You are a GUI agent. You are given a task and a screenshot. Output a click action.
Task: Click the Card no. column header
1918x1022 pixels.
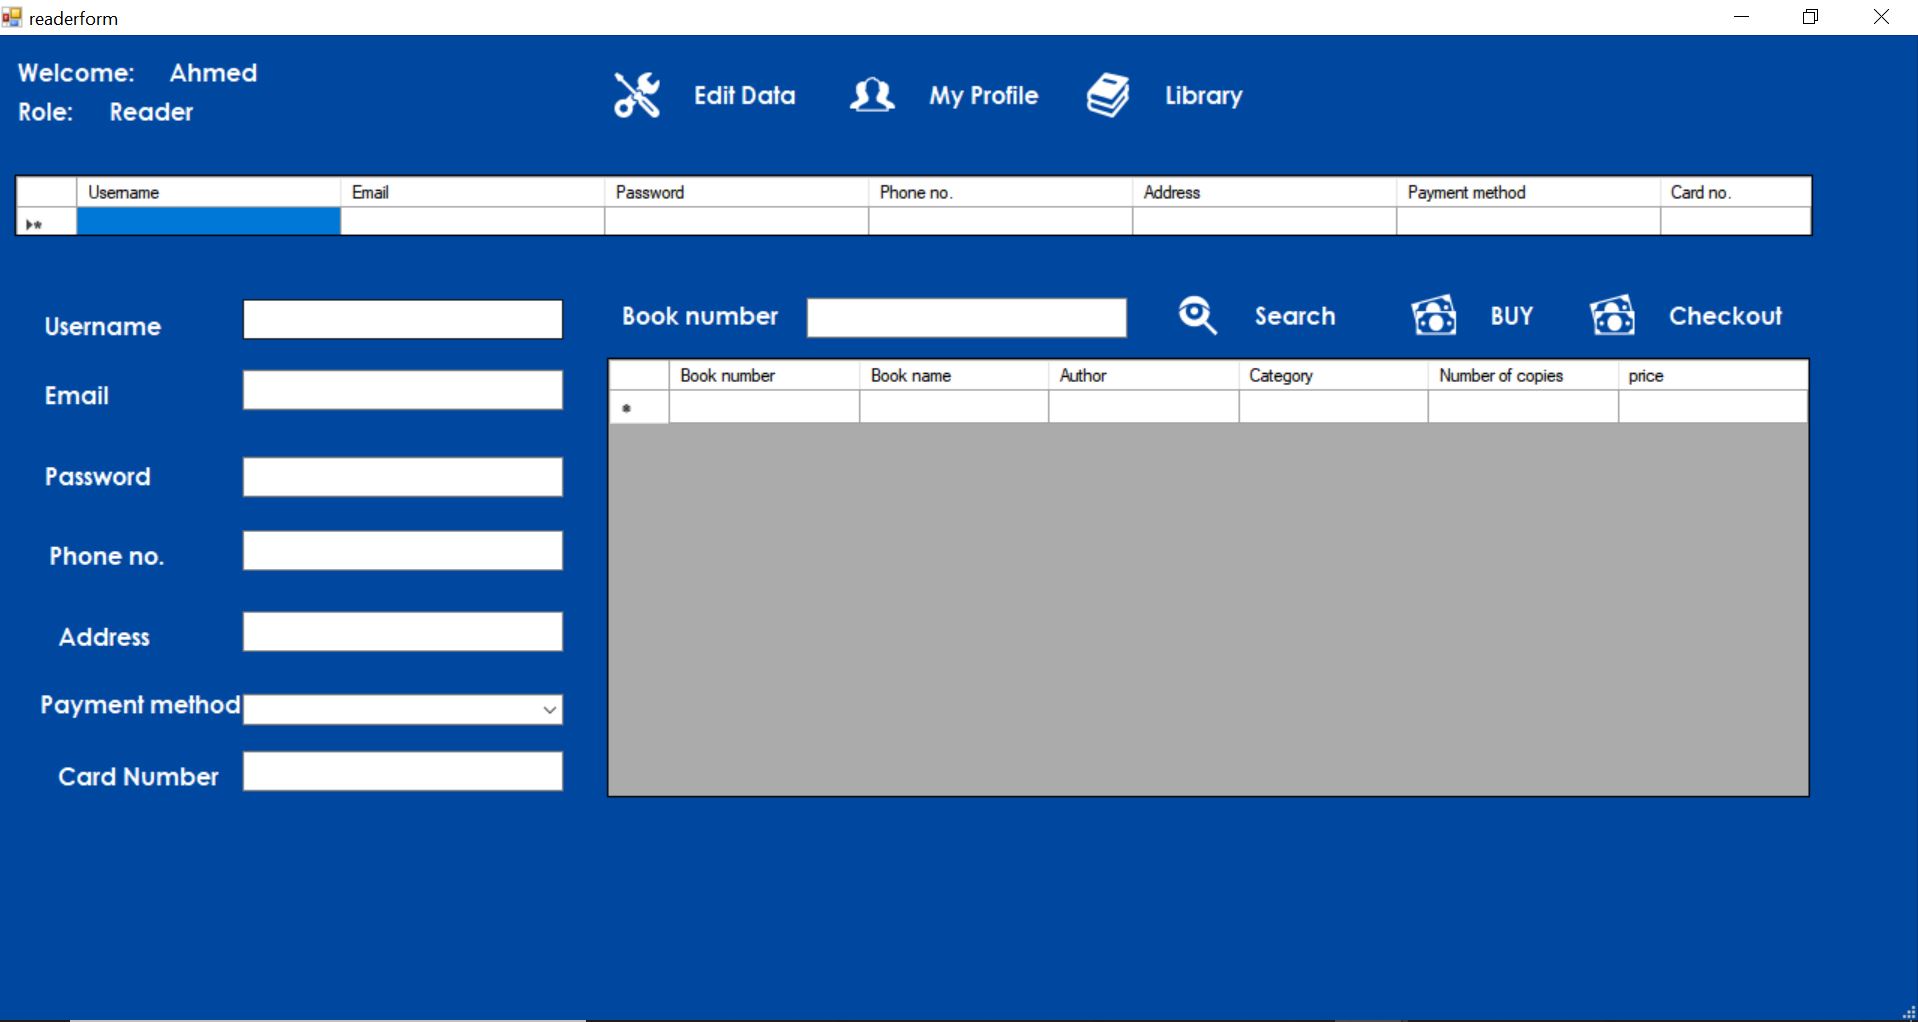[1736, 192]
